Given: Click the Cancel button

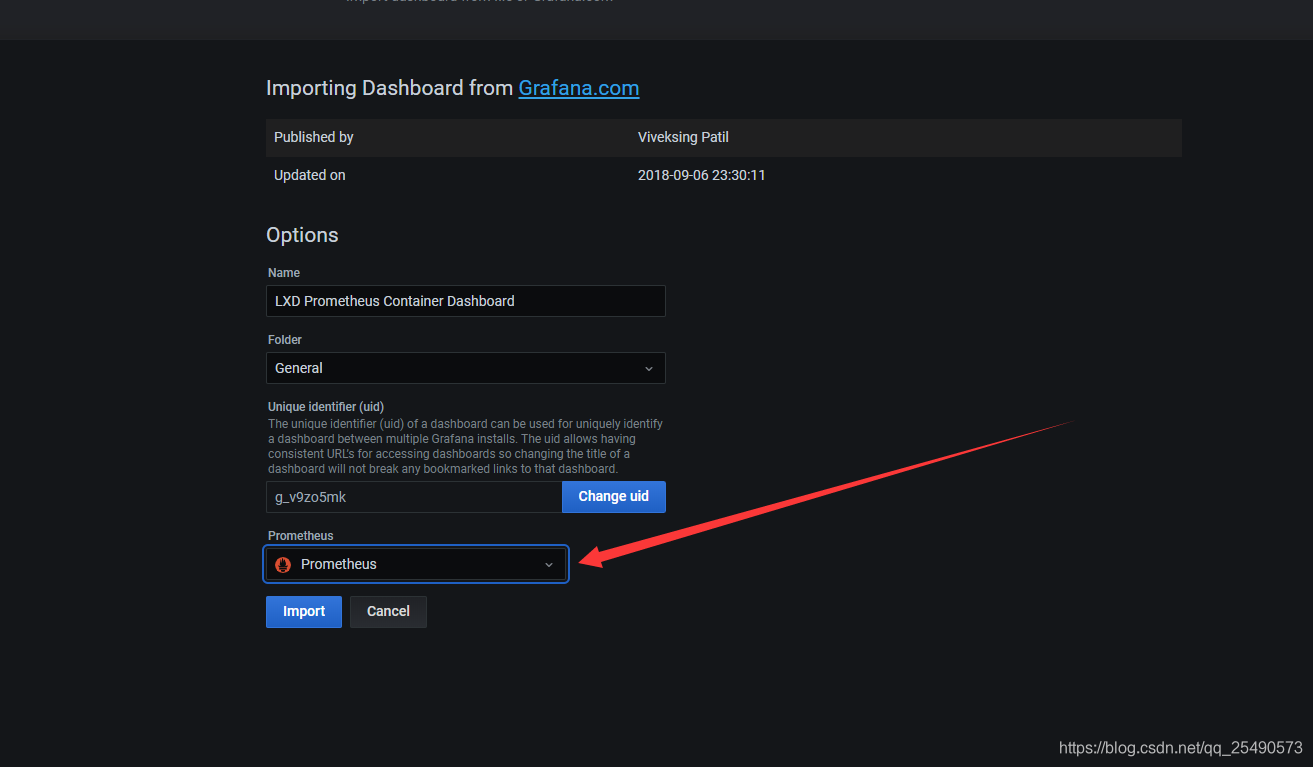Looking at the screenshot, I should click(x=388, y=612).
